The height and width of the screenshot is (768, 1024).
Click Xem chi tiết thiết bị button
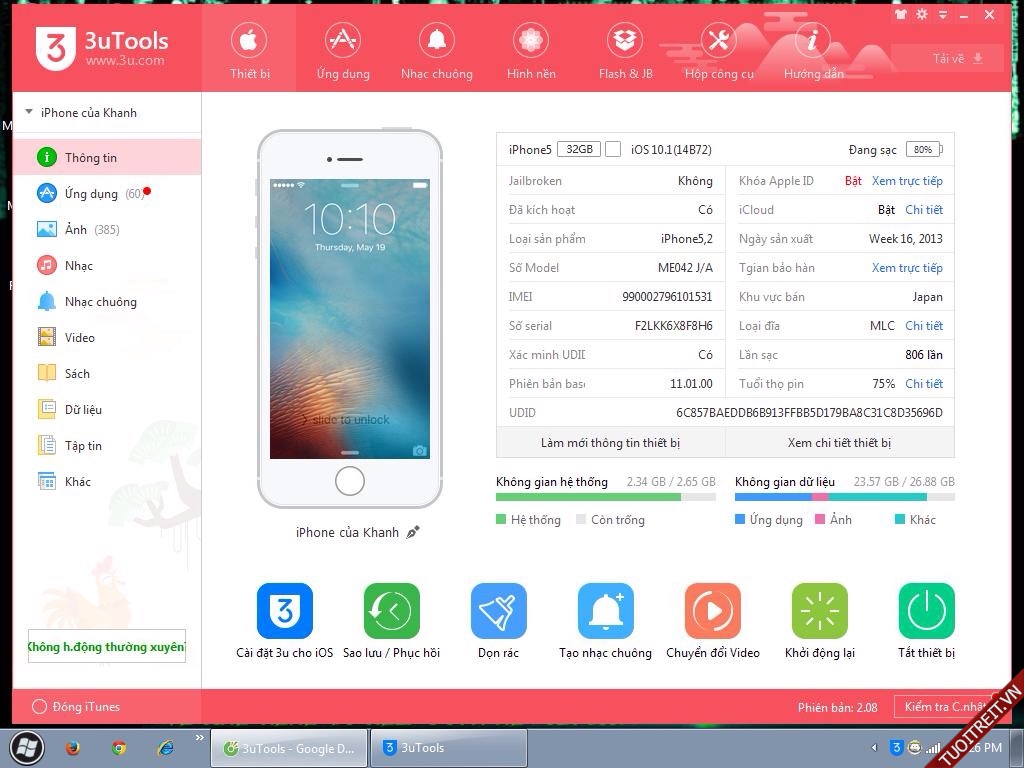point(839,443)
